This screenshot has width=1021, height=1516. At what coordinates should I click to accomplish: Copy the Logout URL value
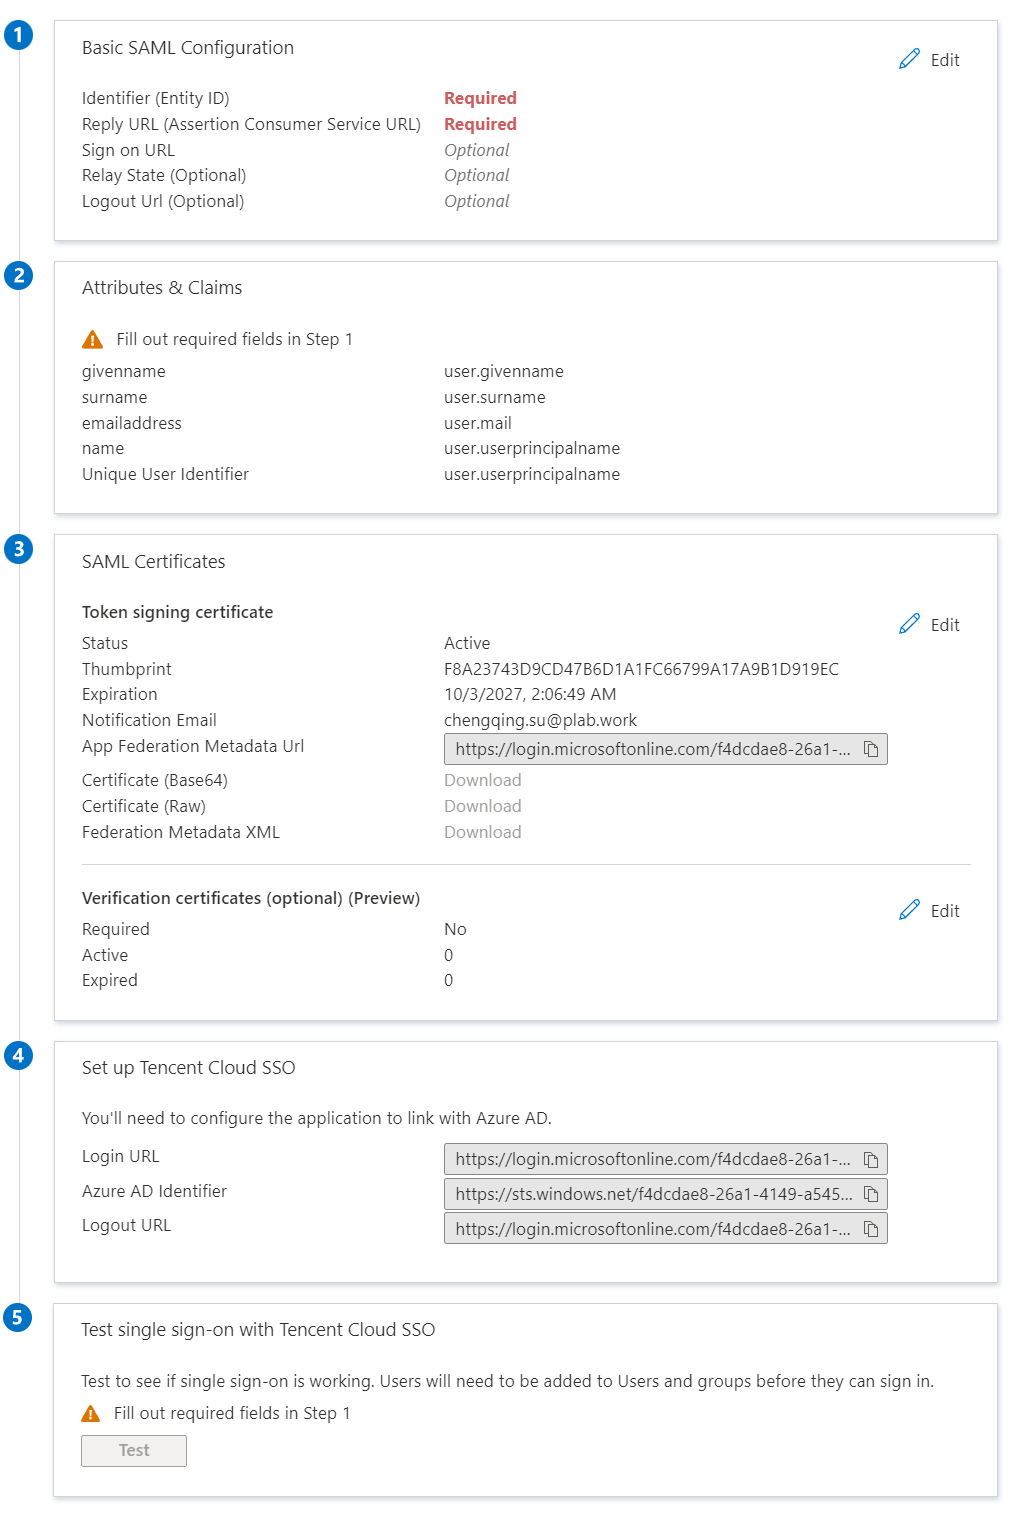(872, 1228)
